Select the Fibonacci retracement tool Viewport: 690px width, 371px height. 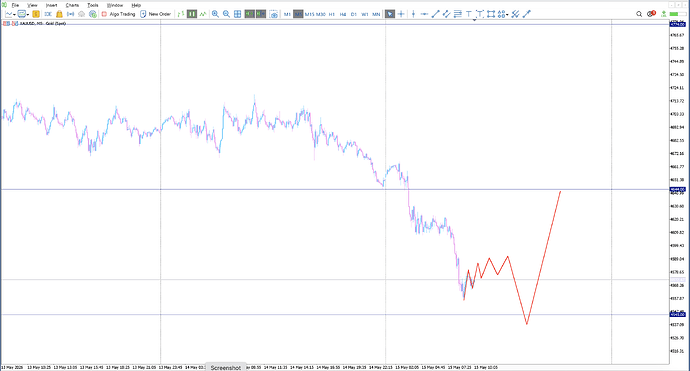tap(458, 14)
